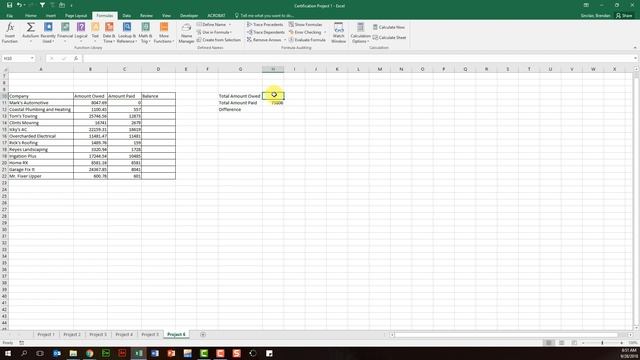Image resolution: width=640 pixels, height=360 pixels.
Task: Click Create from Selection
Action: [x=219, y=40]
